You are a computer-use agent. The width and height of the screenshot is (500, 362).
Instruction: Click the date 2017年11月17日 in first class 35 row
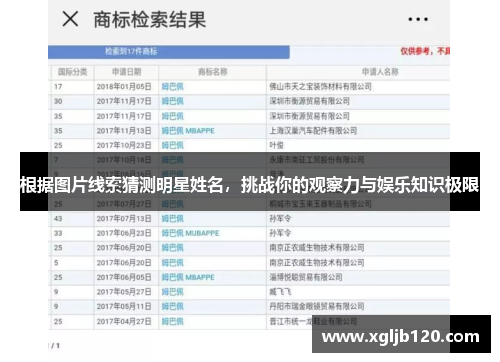pos(124,116)
